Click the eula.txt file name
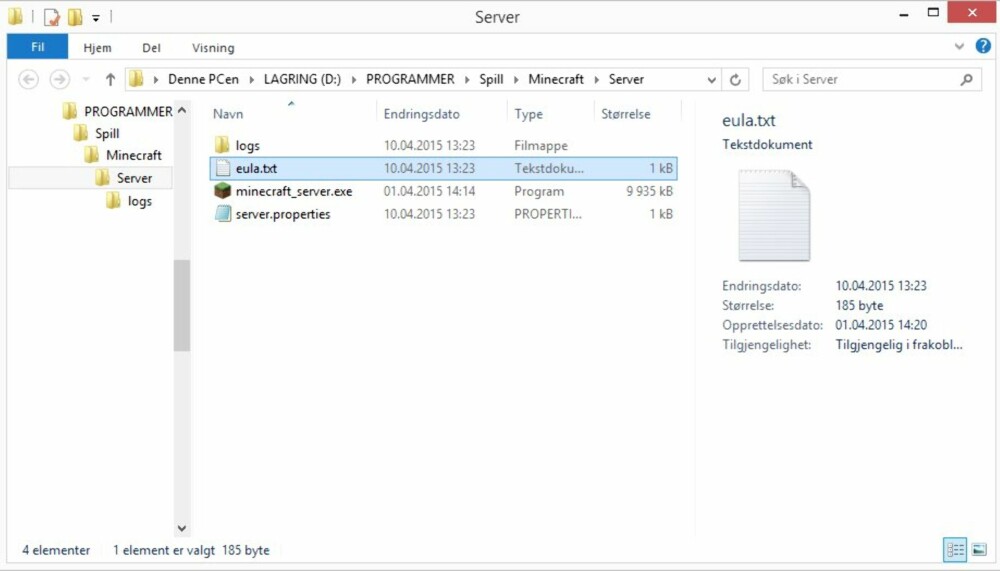The height and width of the screenshot is (571, 1000). click(x=256, y=168)
